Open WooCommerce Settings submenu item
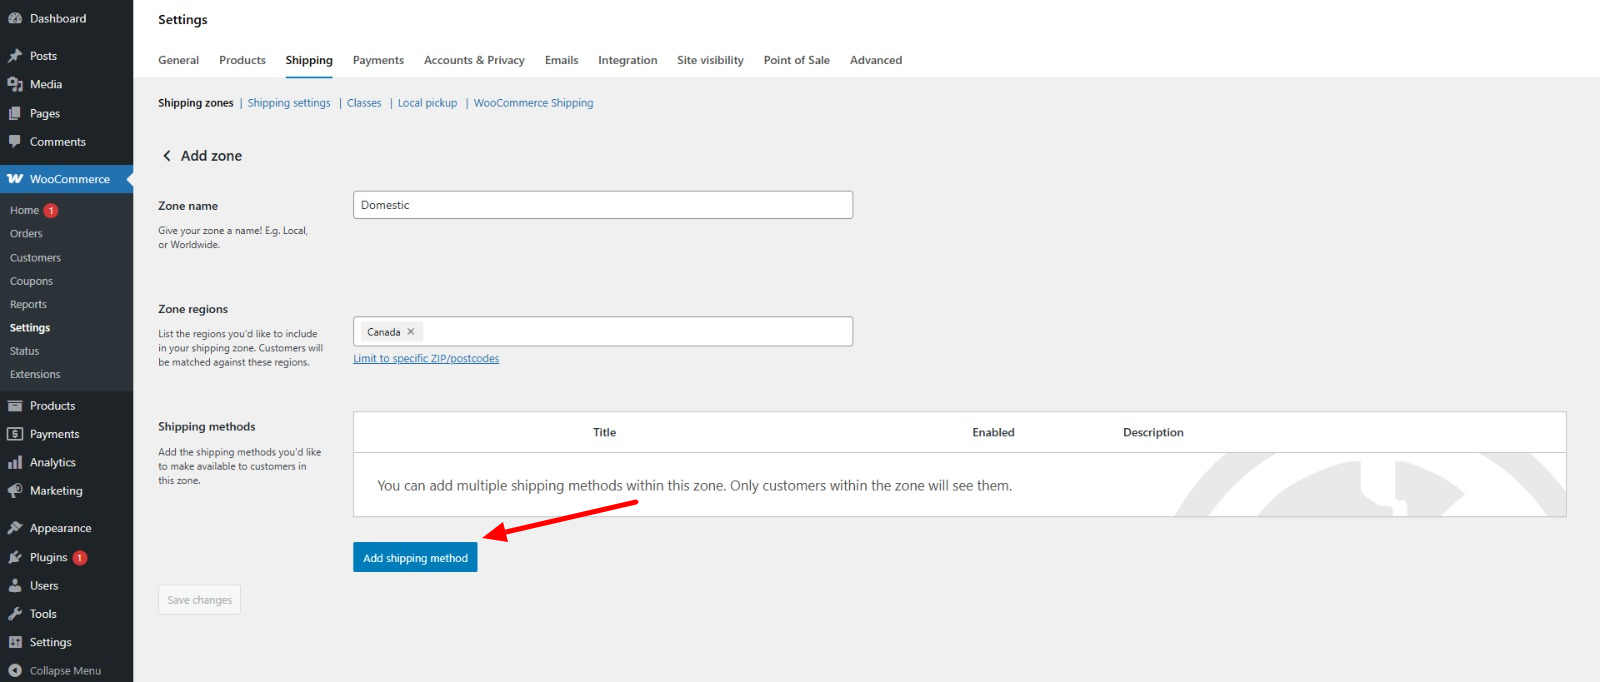The image size is (1600, 682). tap(30, 328)
